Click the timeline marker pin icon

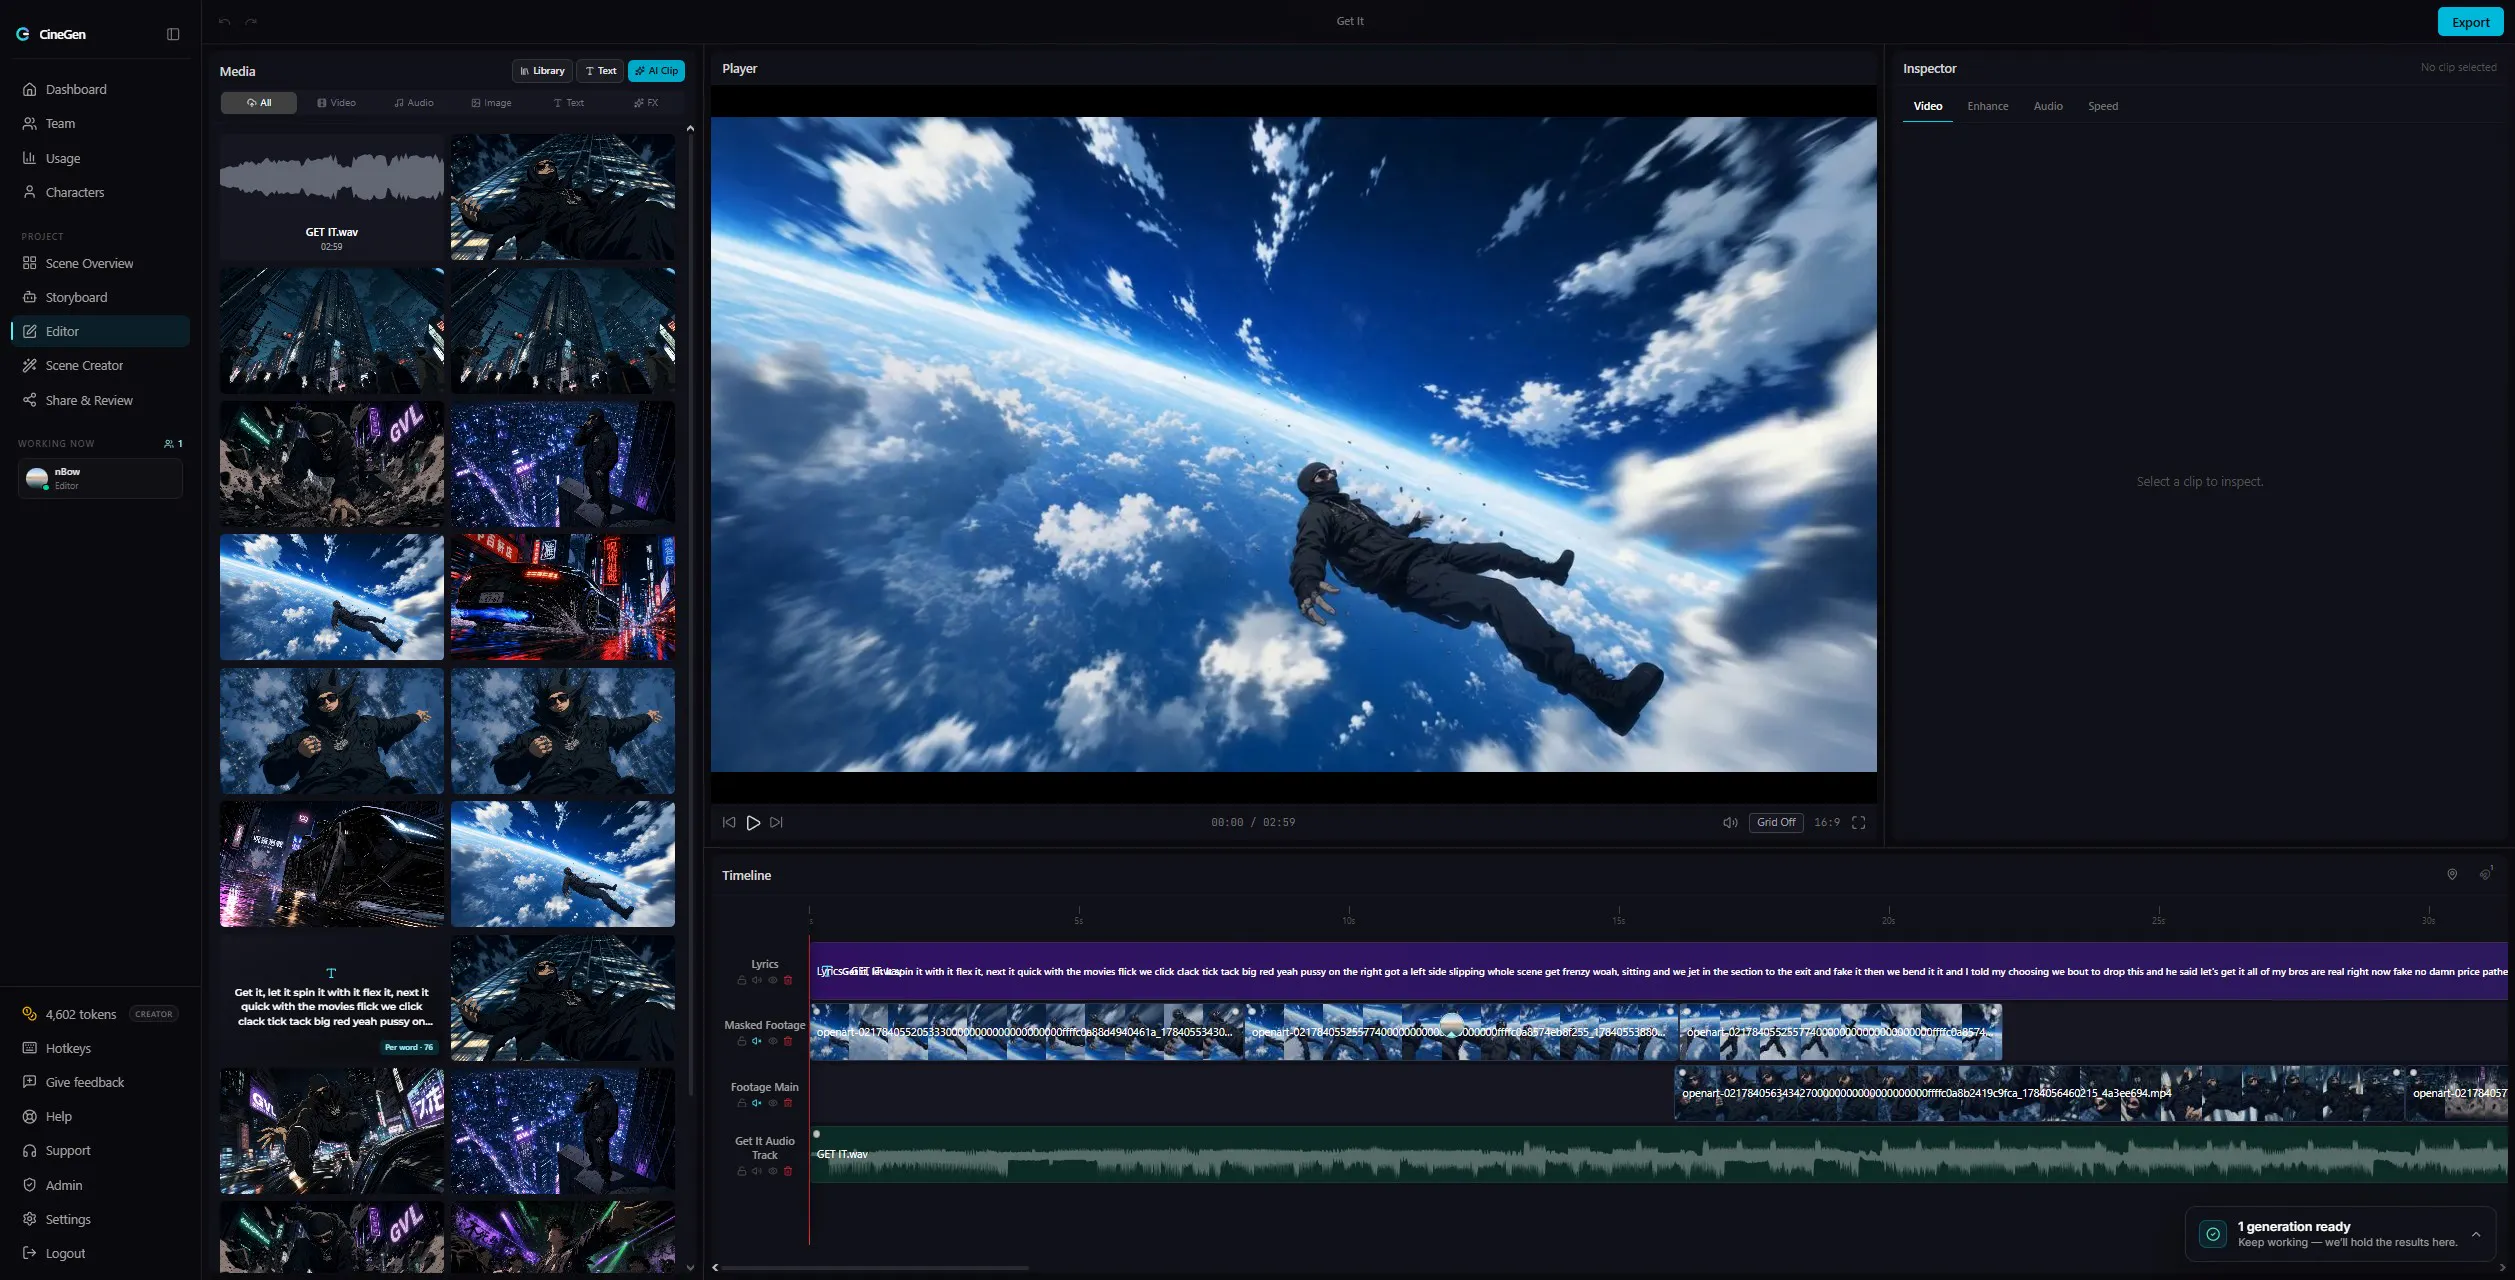point(2451,874)
